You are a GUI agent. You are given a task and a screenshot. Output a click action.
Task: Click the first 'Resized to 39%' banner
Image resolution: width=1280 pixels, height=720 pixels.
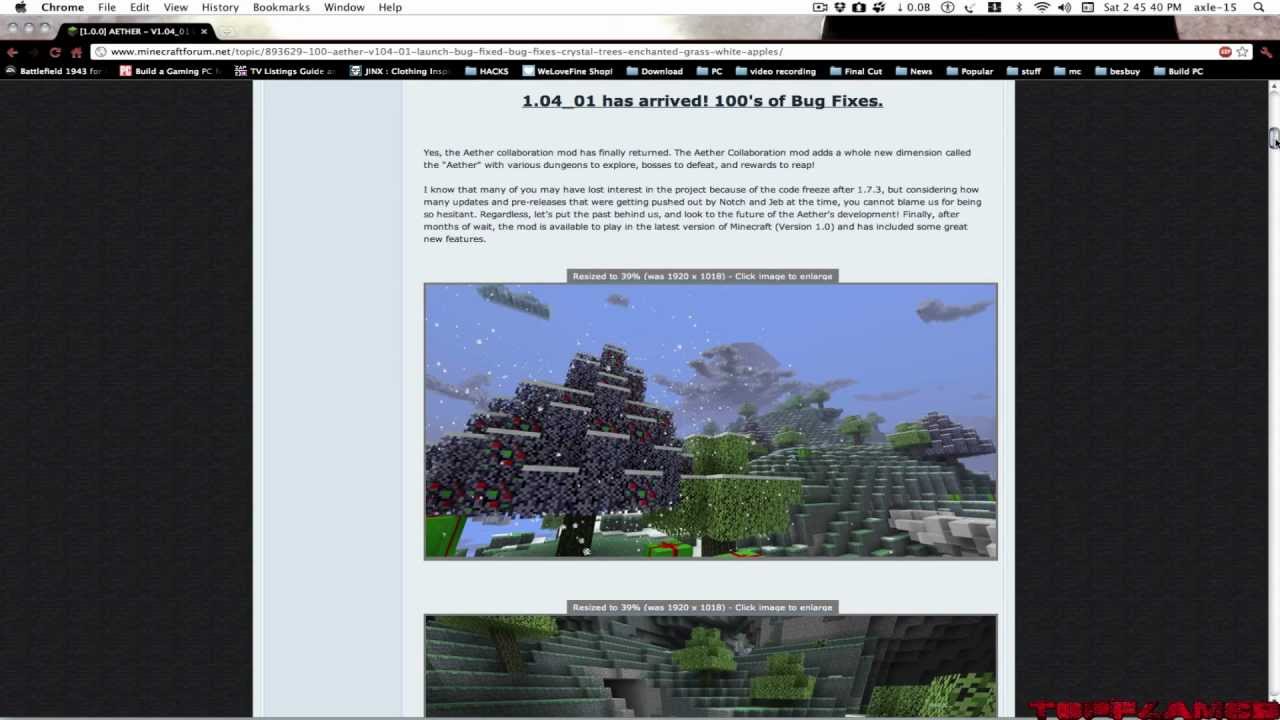pyautogui.click(x=702, y=276)
